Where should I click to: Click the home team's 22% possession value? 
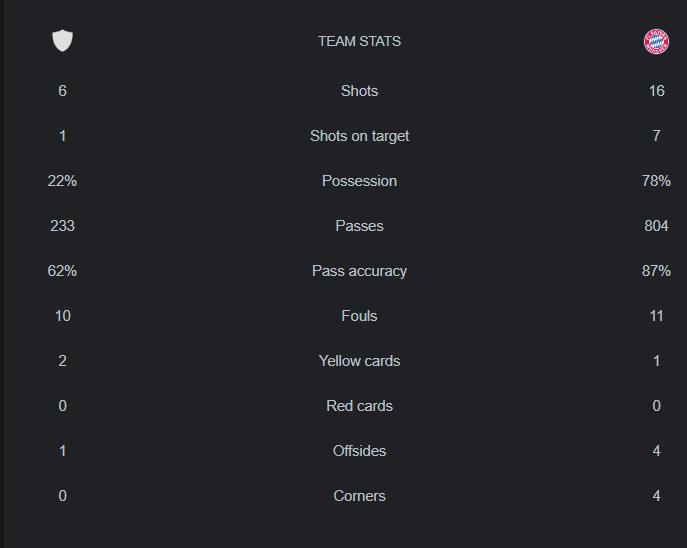(x=62, y=181)
